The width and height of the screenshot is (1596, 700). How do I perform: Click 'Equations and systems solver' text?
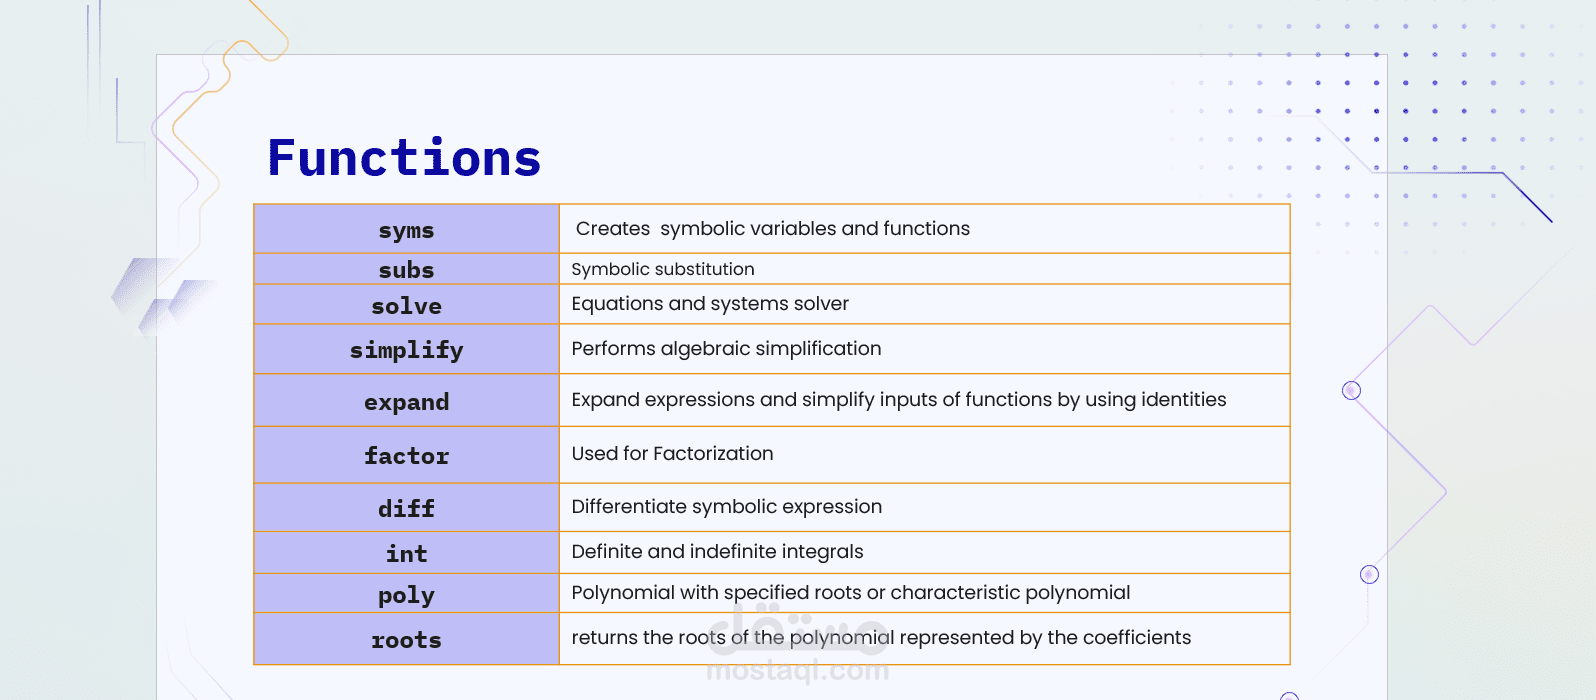710,304
